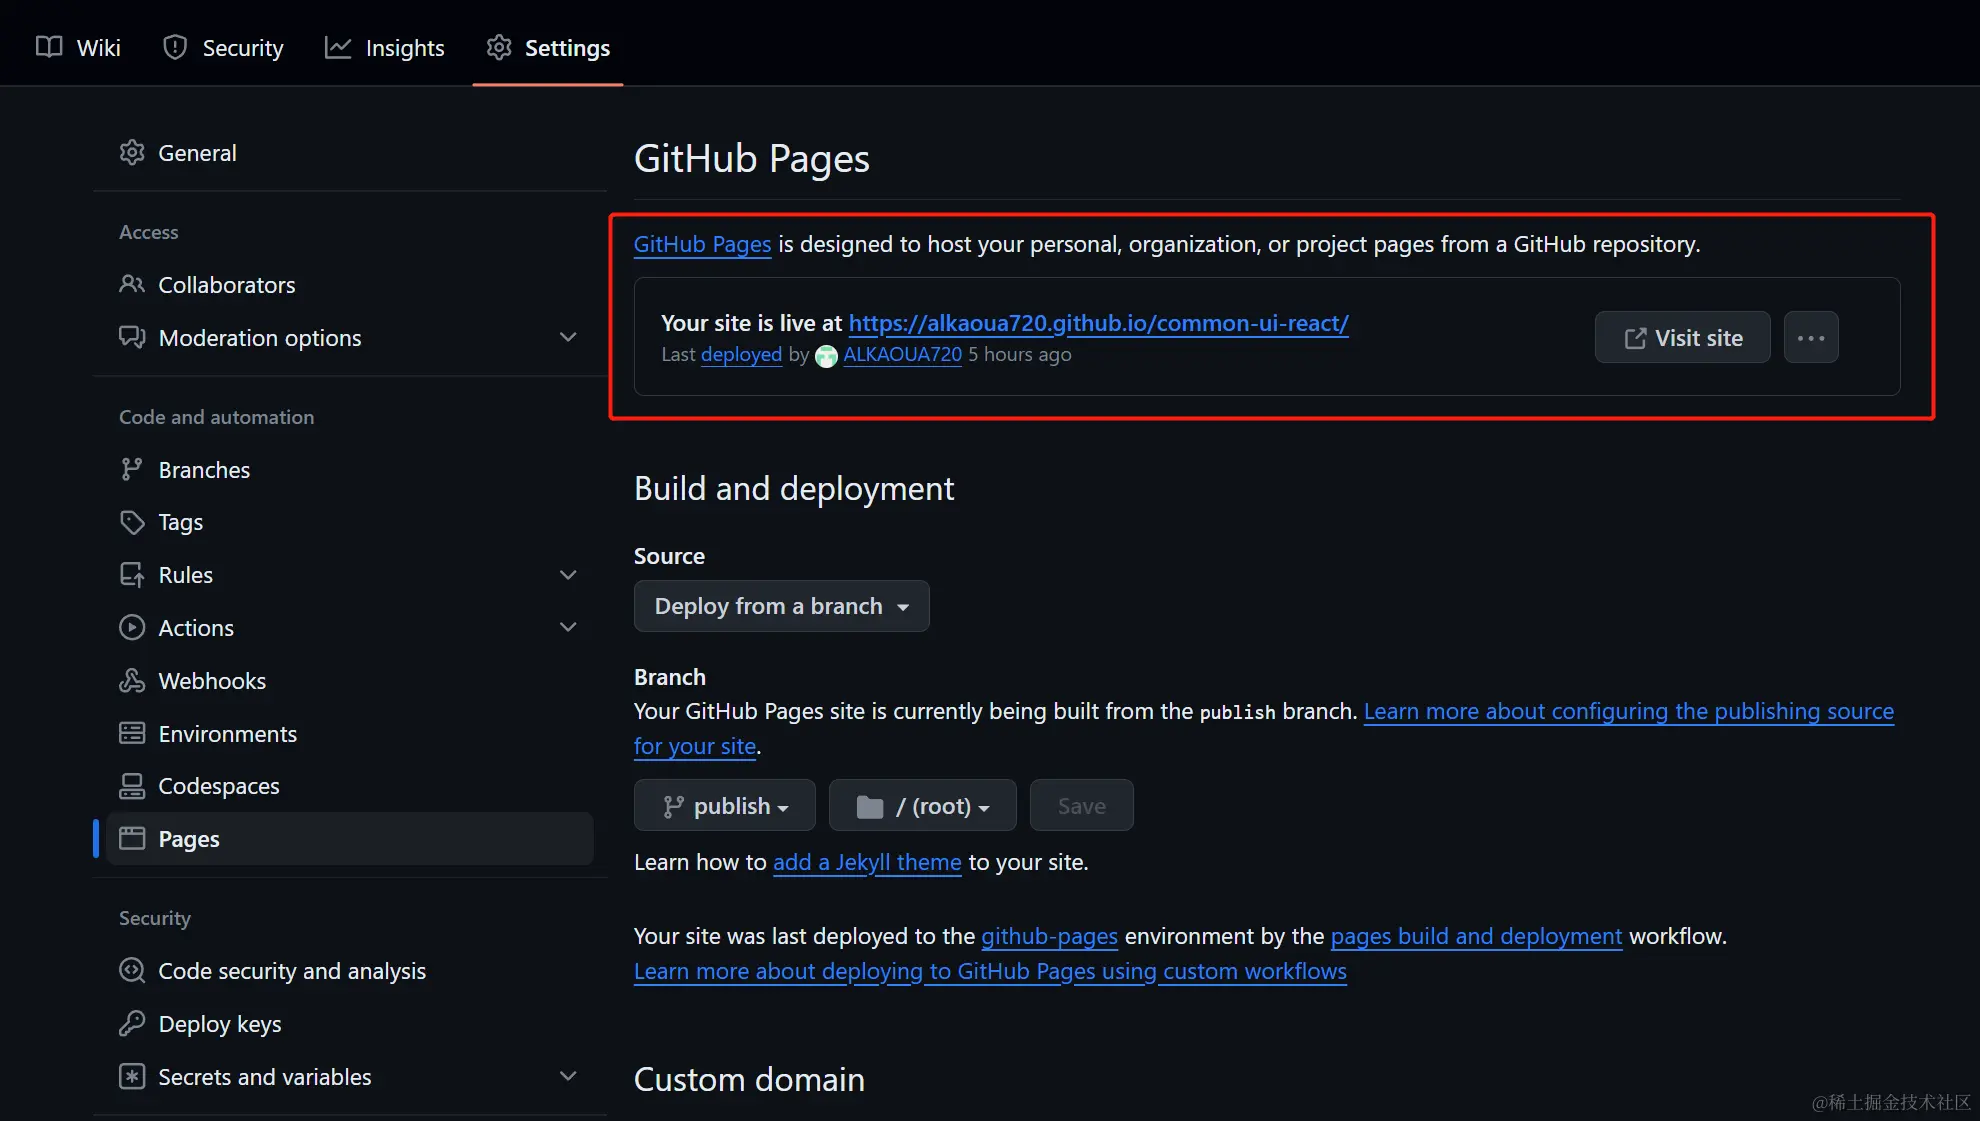This screenshot has height=1121, width=1980.
Task: Open the 'Deploy from a branch' source dropdown
Action: (781, 605)
